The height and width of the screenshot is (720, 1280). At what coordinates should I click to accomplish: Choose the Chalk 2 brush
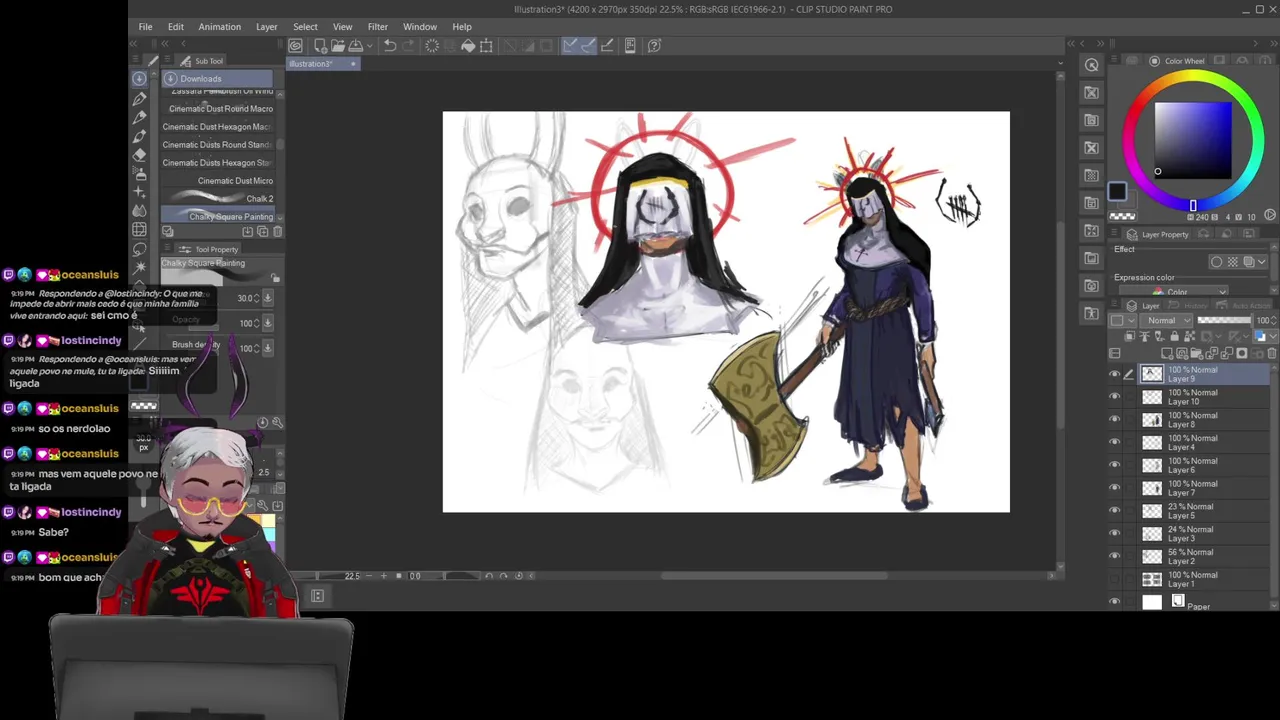click(218, 199)
